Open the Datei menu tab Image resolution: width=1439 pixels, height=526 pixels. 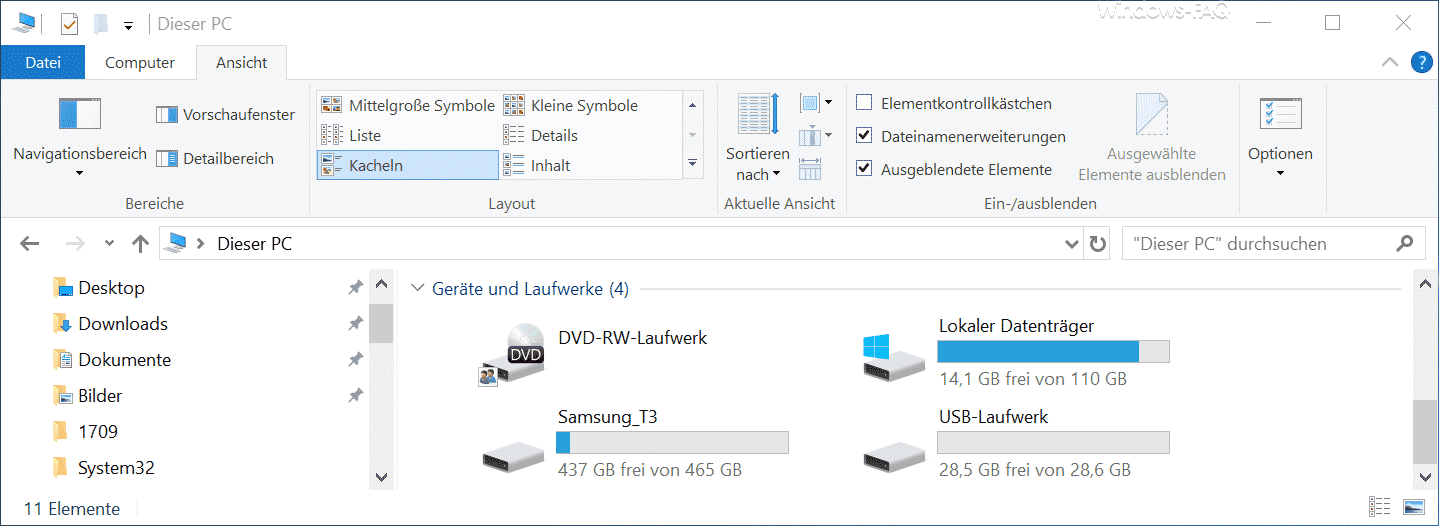tap(43, 62)
